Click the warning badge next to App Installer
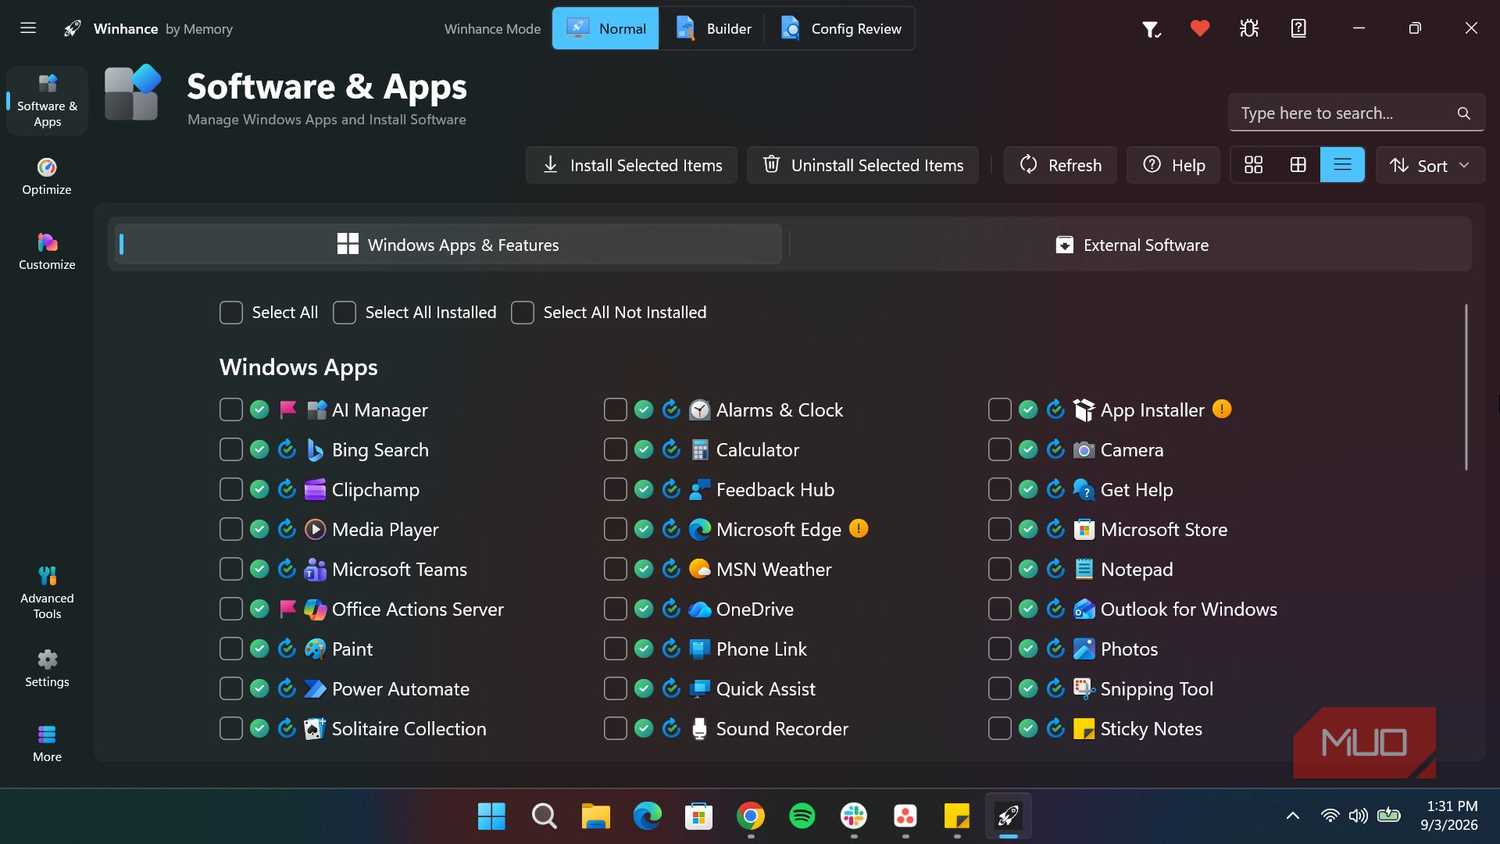This screenshot has height=844, width=1500. tap(1222, 408)
